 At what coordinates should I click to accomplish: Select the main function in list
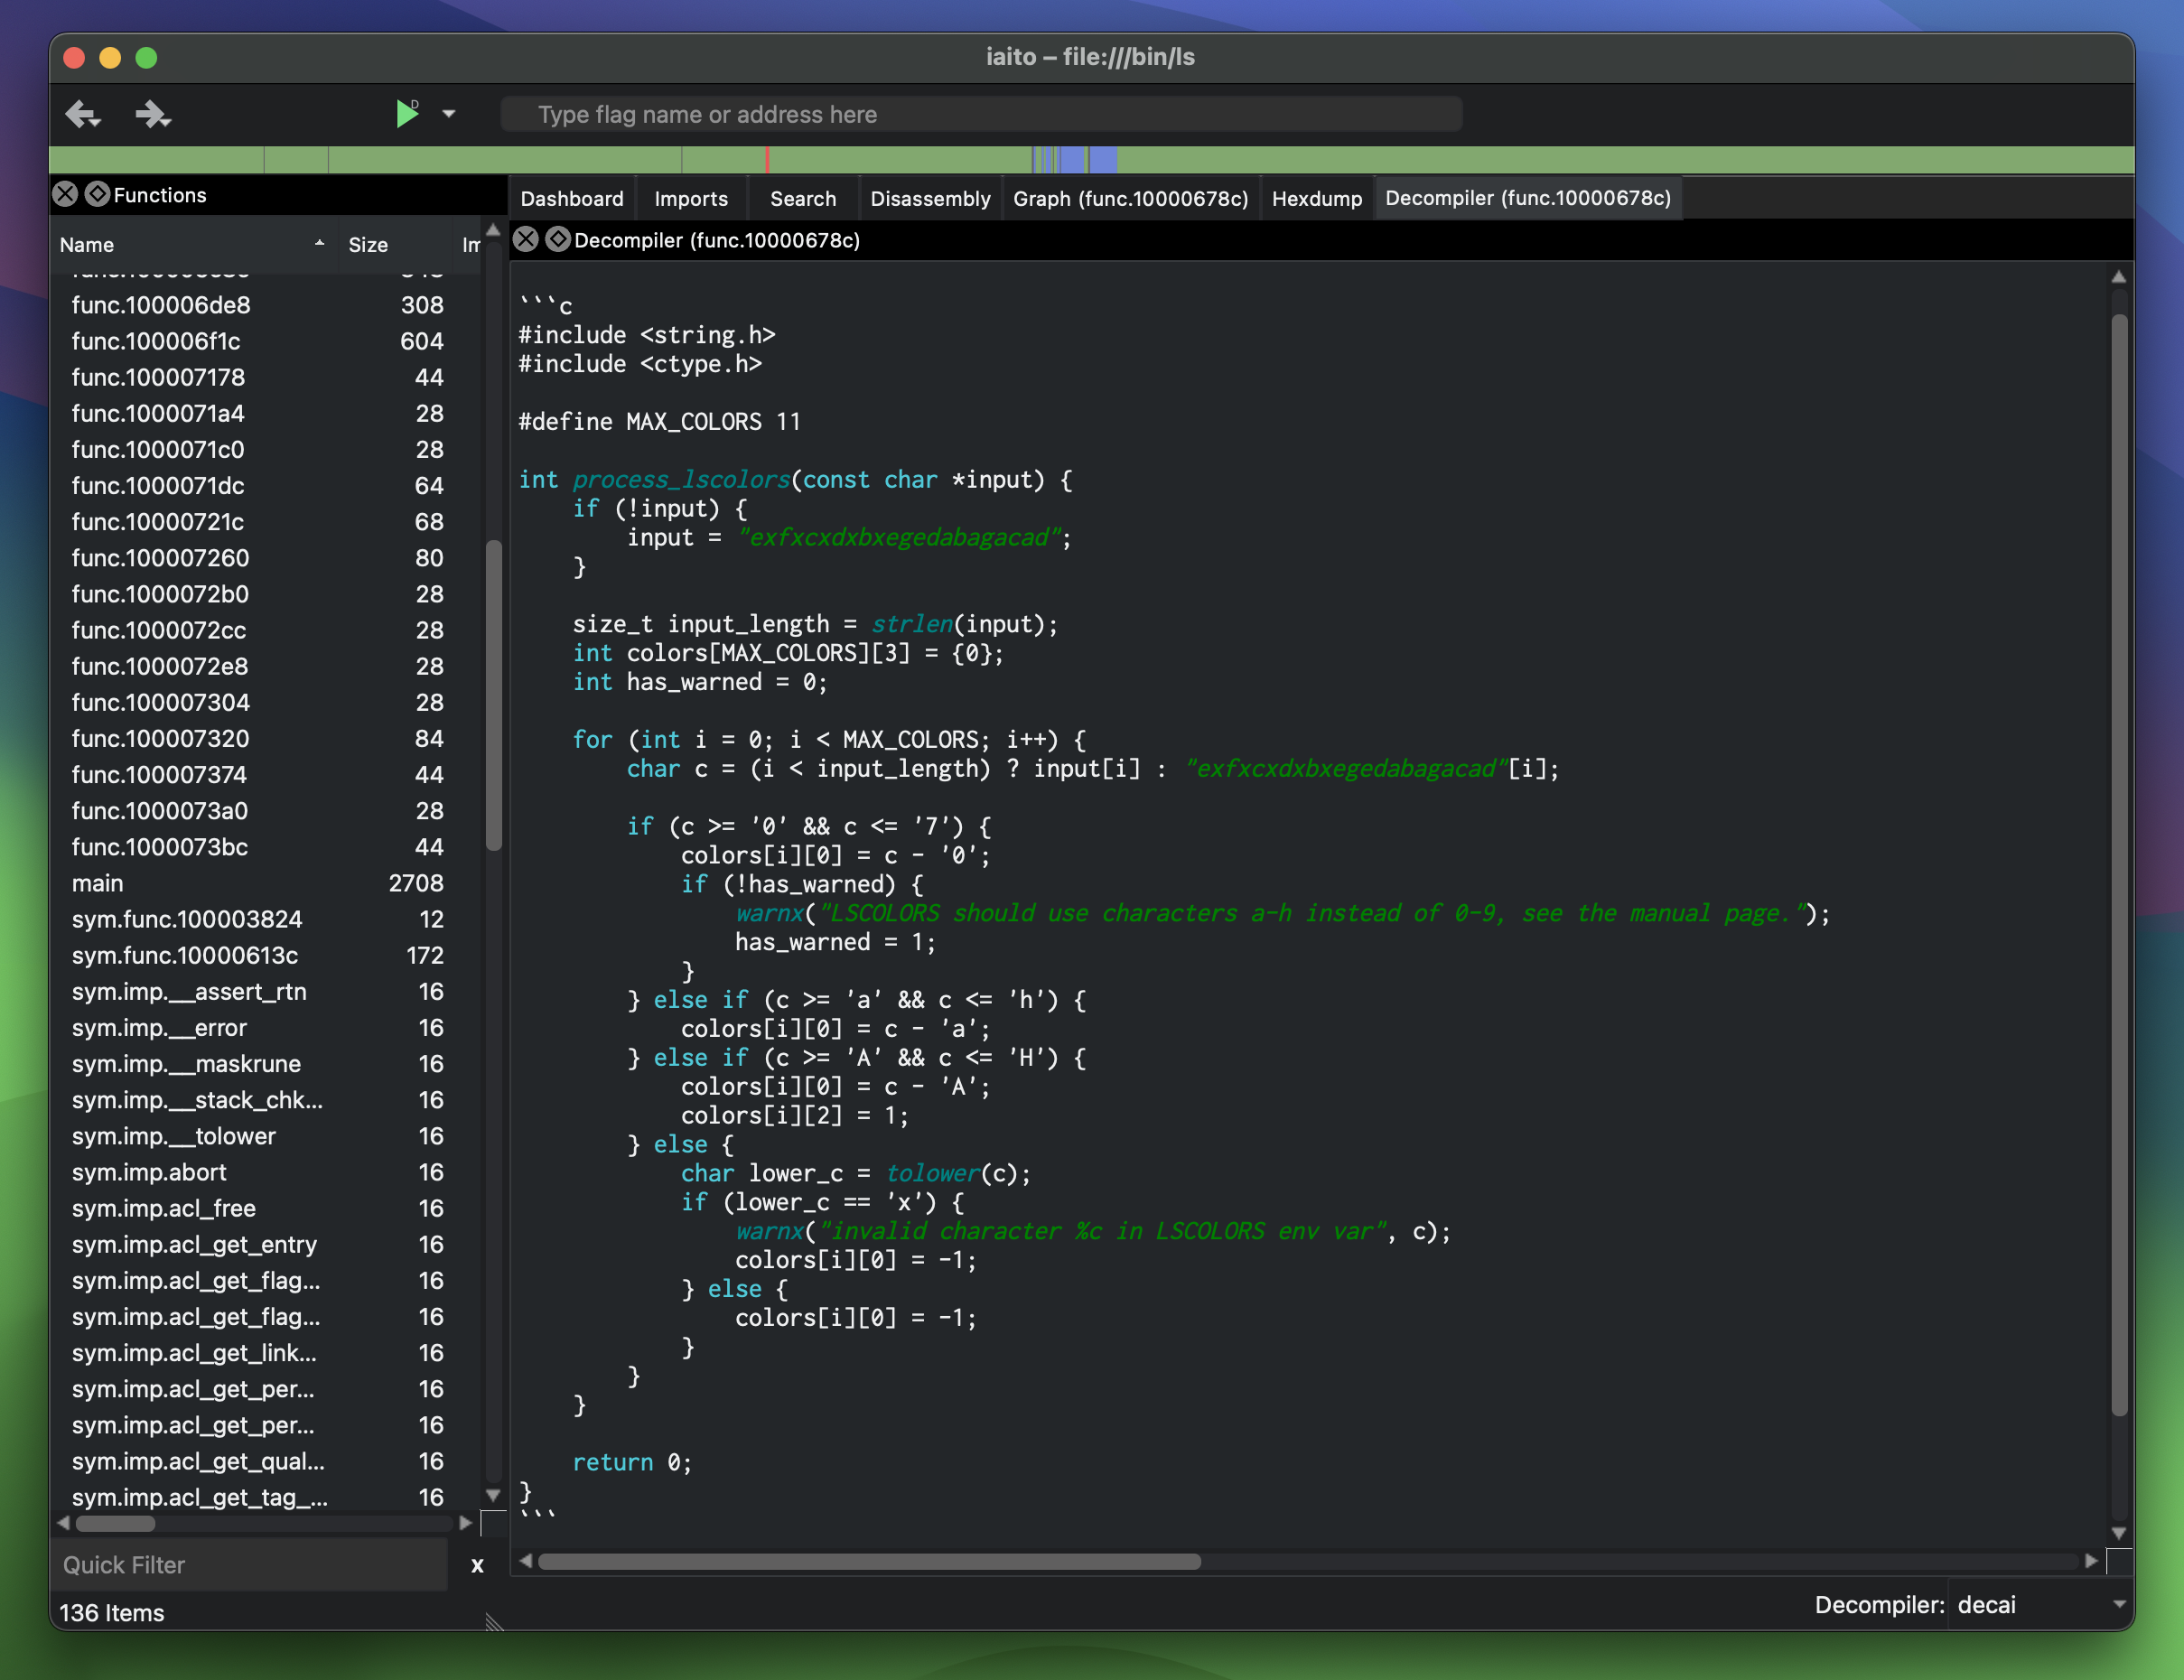(x=98, y=883)
